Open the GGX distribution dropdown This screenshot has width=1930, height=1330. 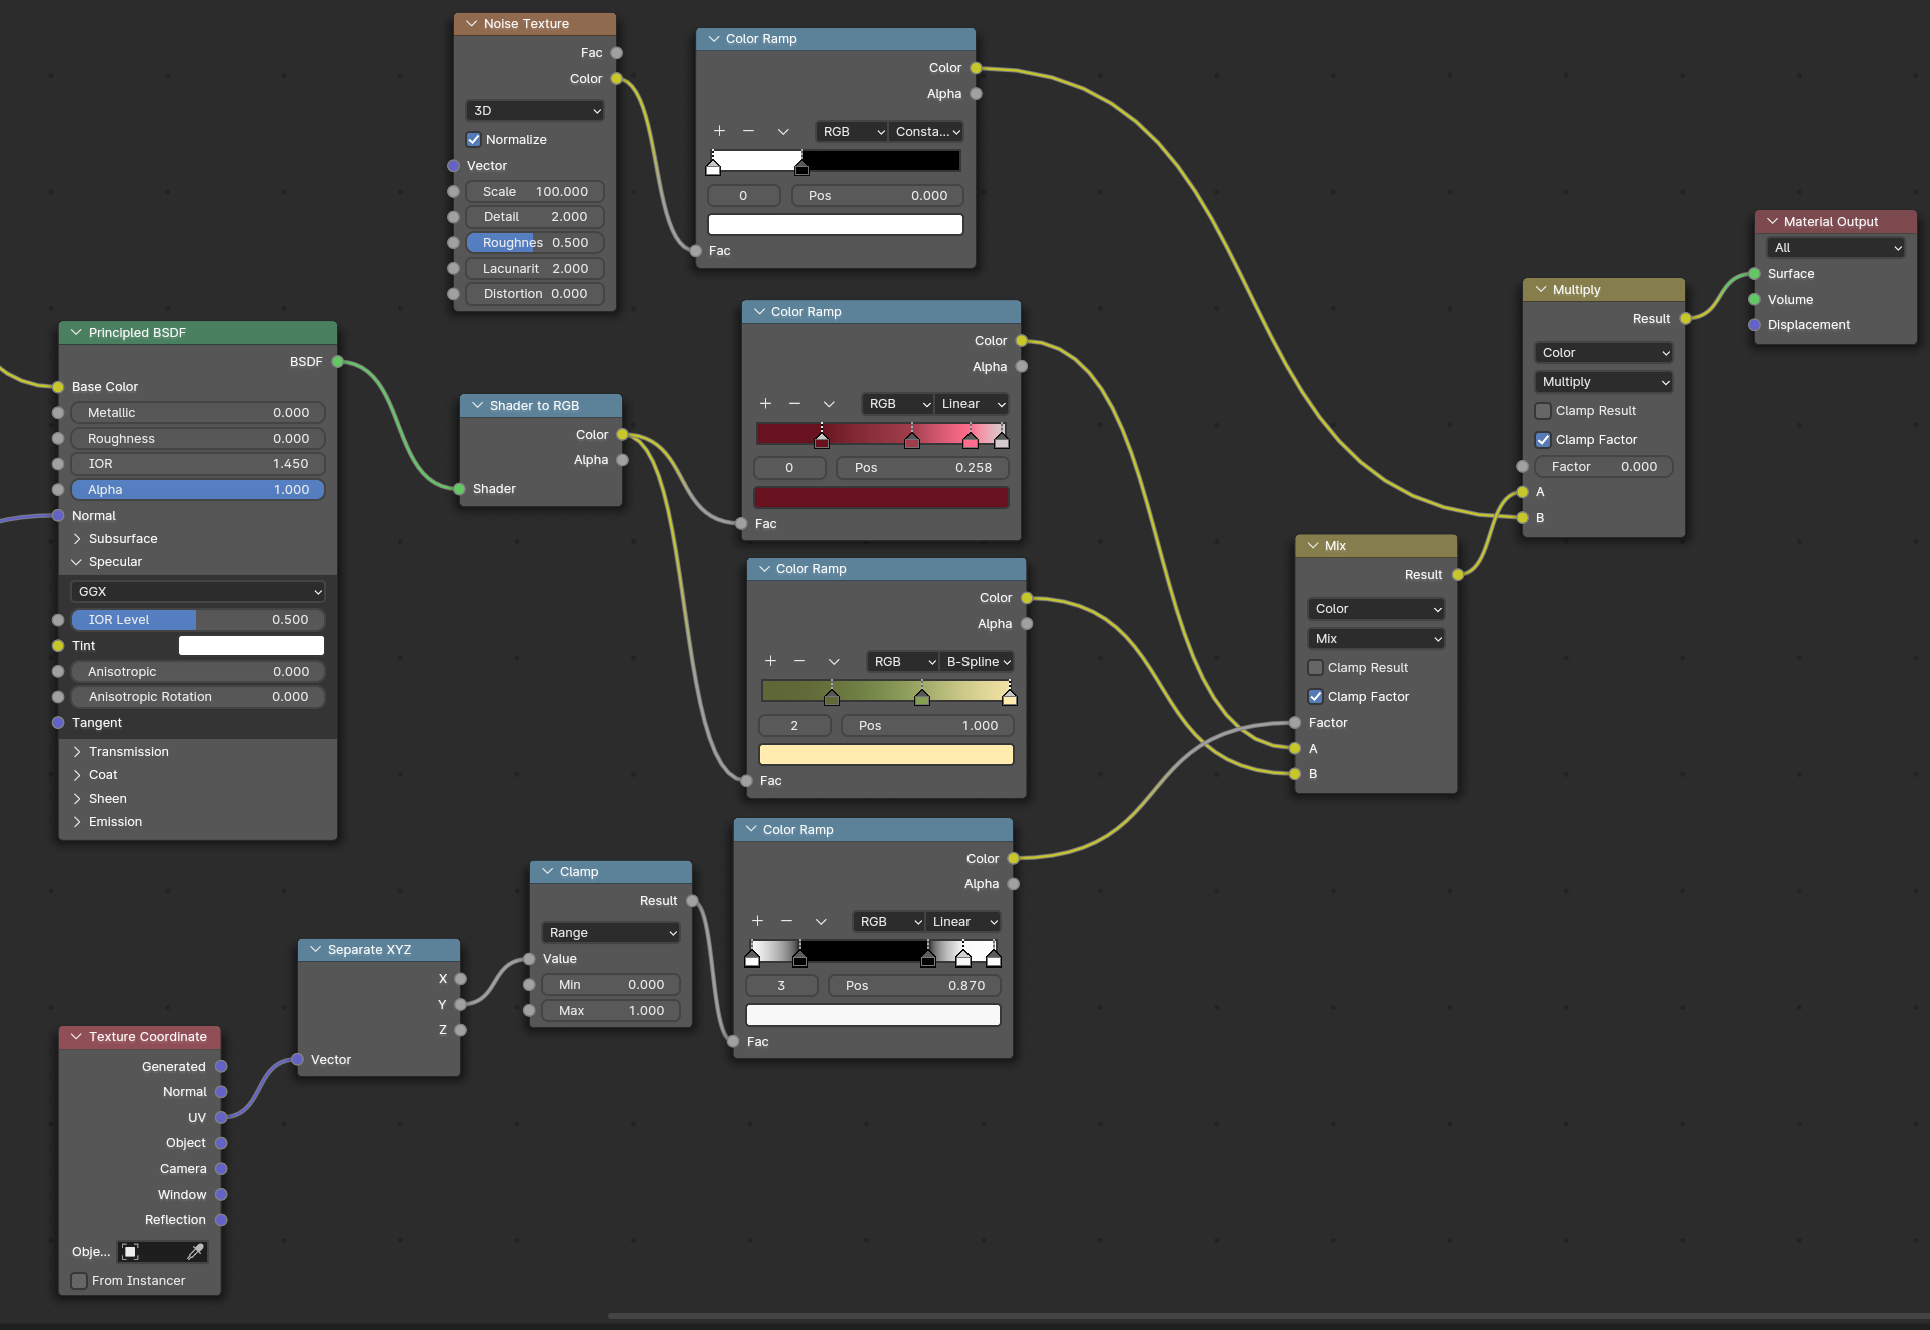(198, 592)
